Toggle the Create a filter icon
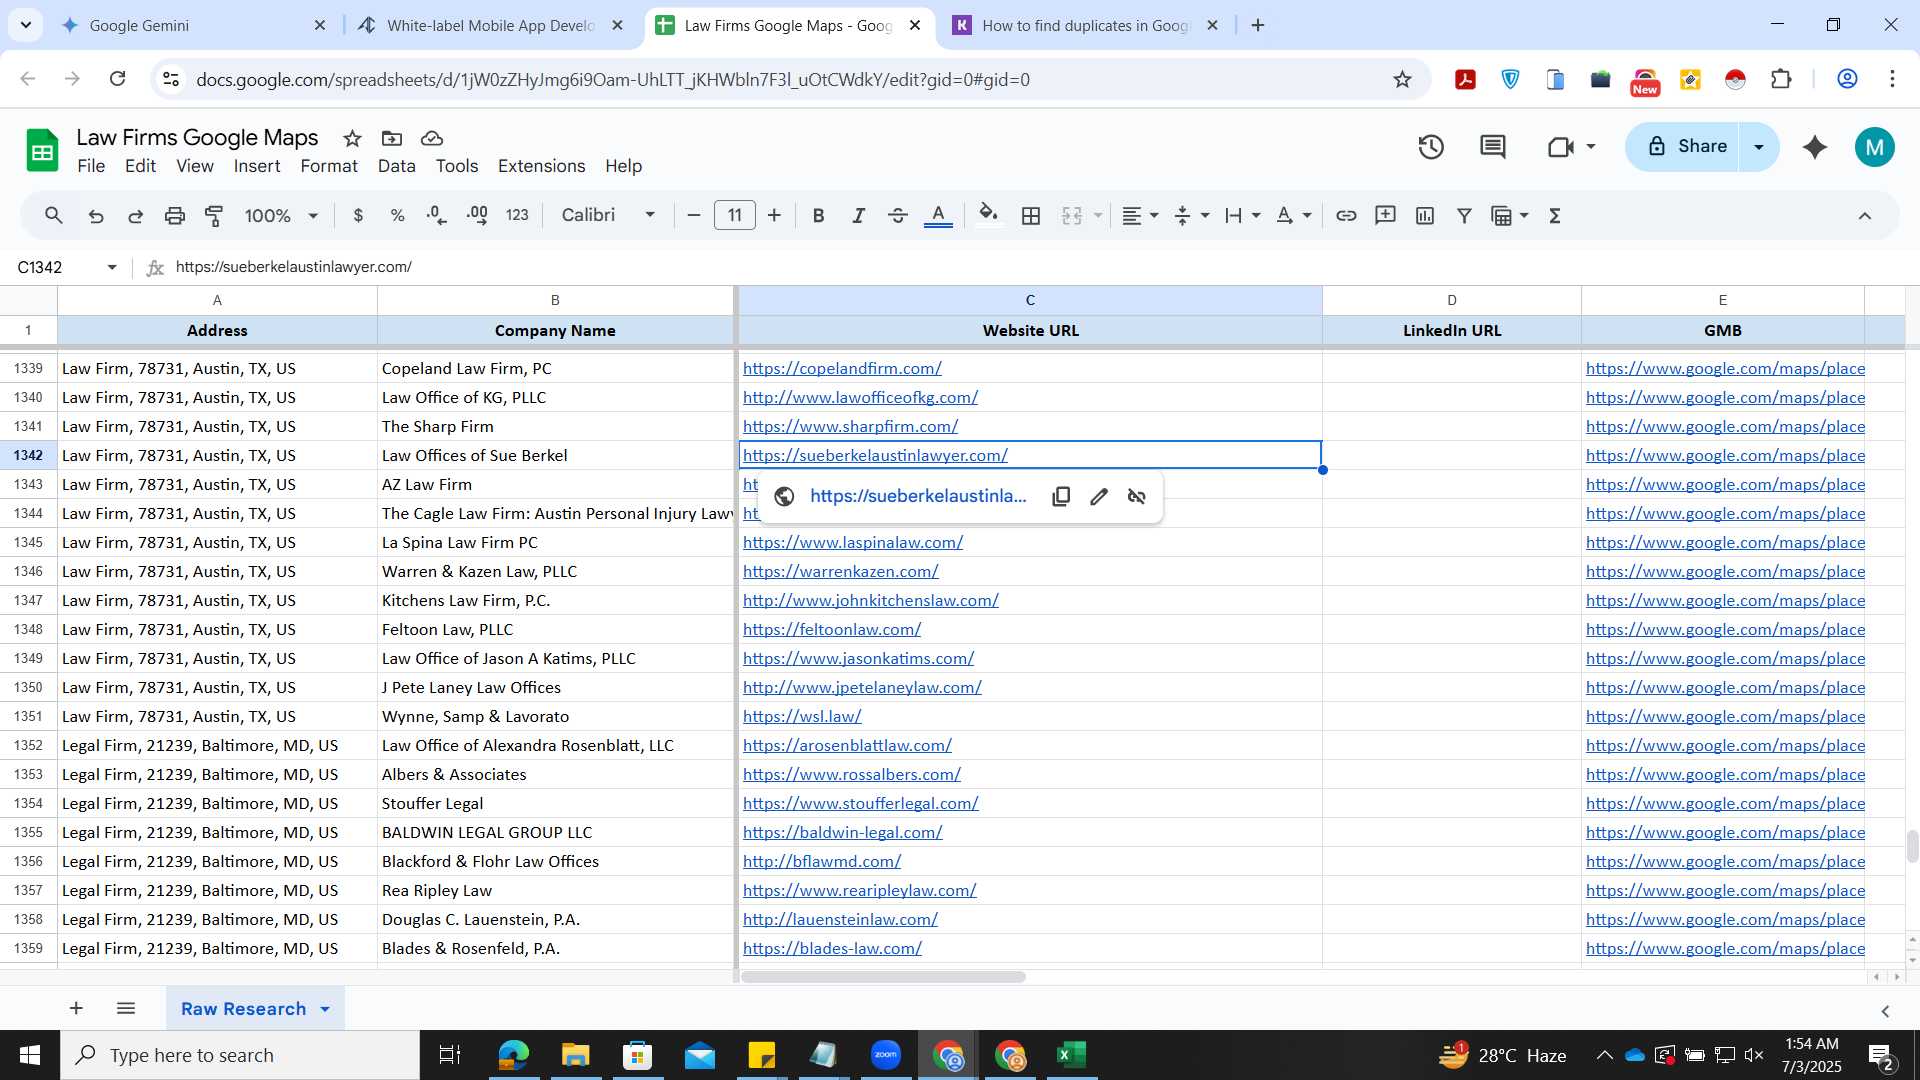This screenshot has width=1920, height=1080. pos(1464,215)
